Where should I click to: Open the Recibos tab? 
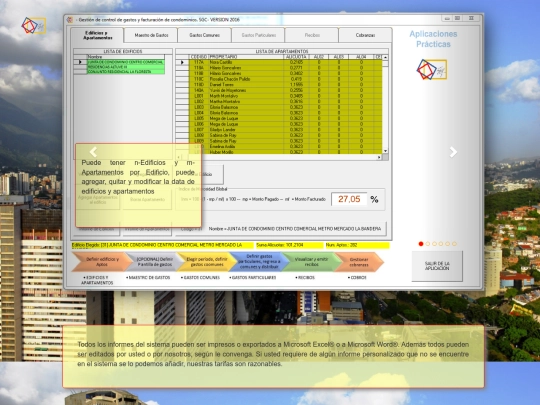[312, 35]
